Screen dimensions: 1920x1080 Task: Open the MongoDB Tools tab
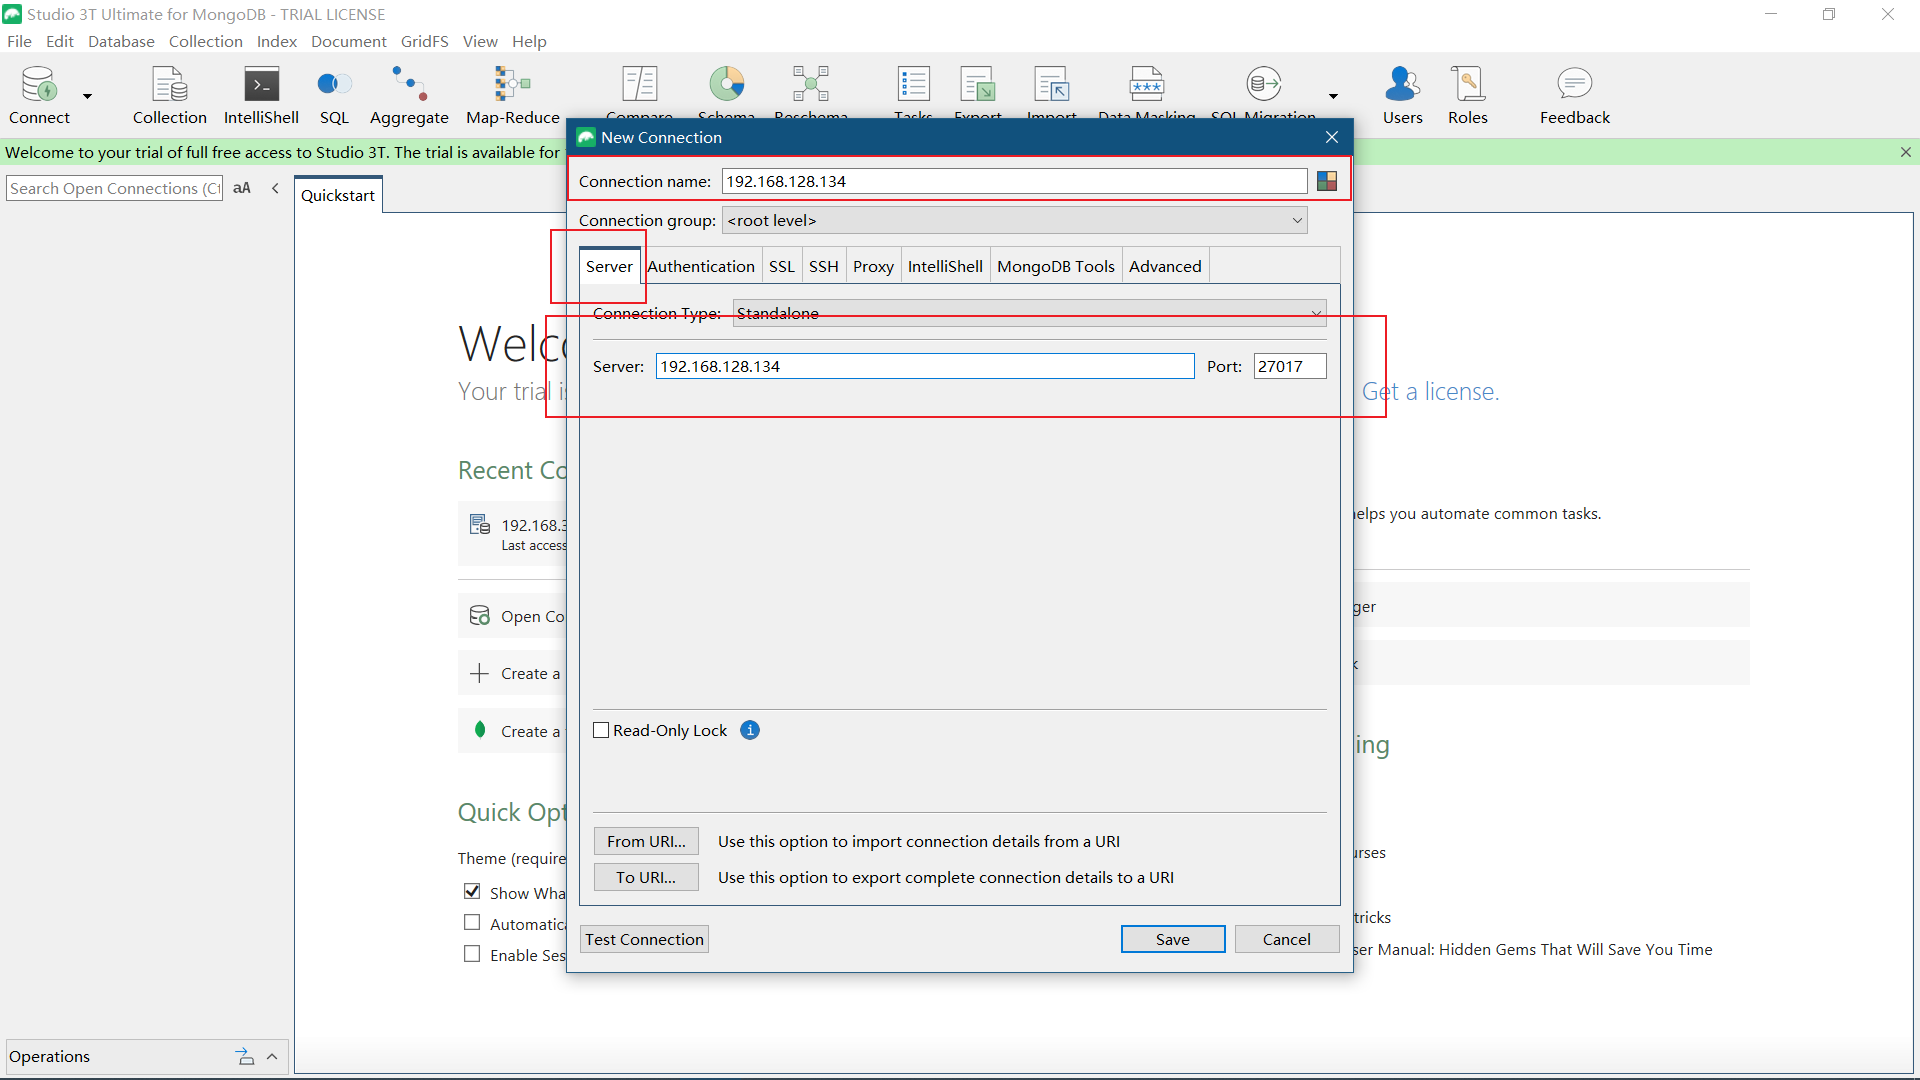tap(1055, 266)
